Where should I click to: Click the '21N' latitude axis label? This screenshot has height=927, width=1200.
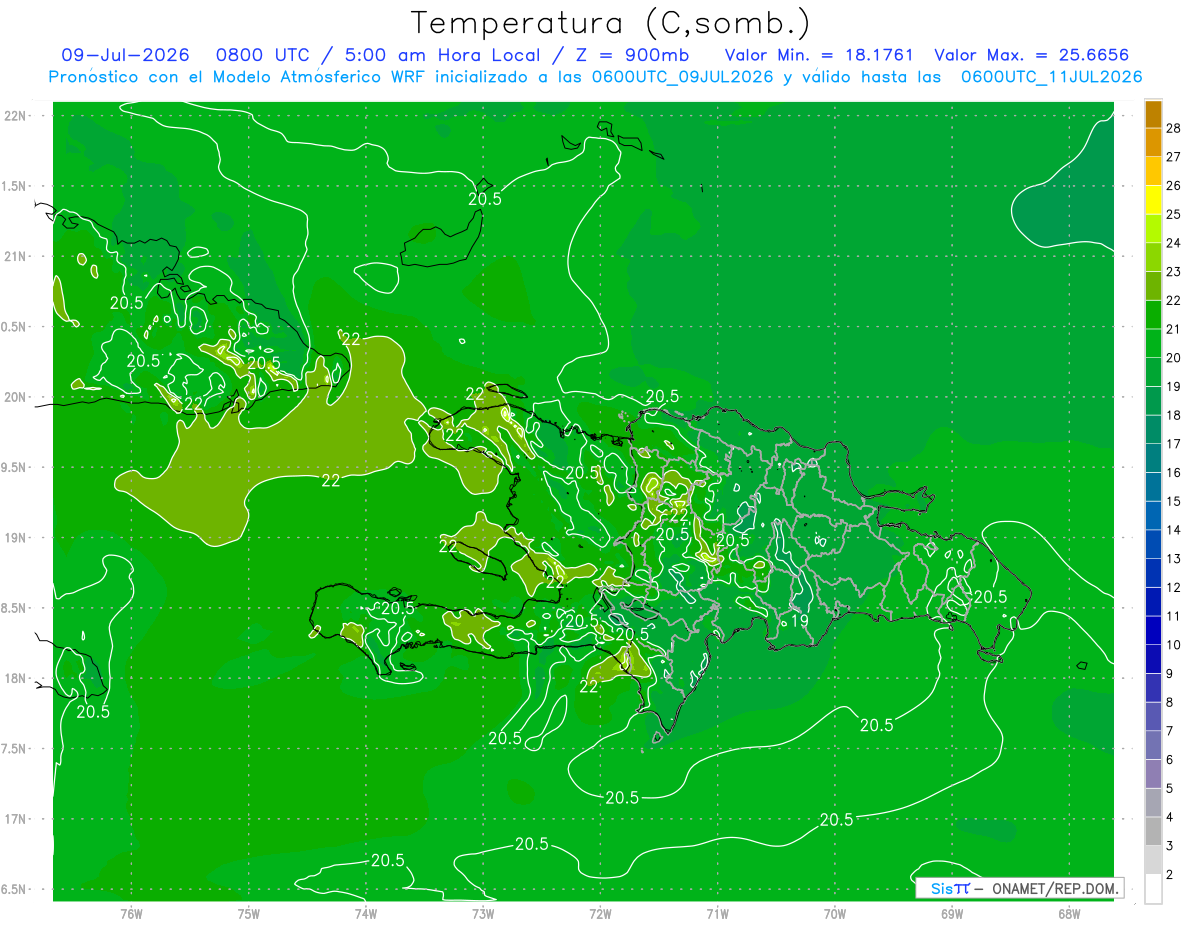pyautogui.click(x=16, y=256)
